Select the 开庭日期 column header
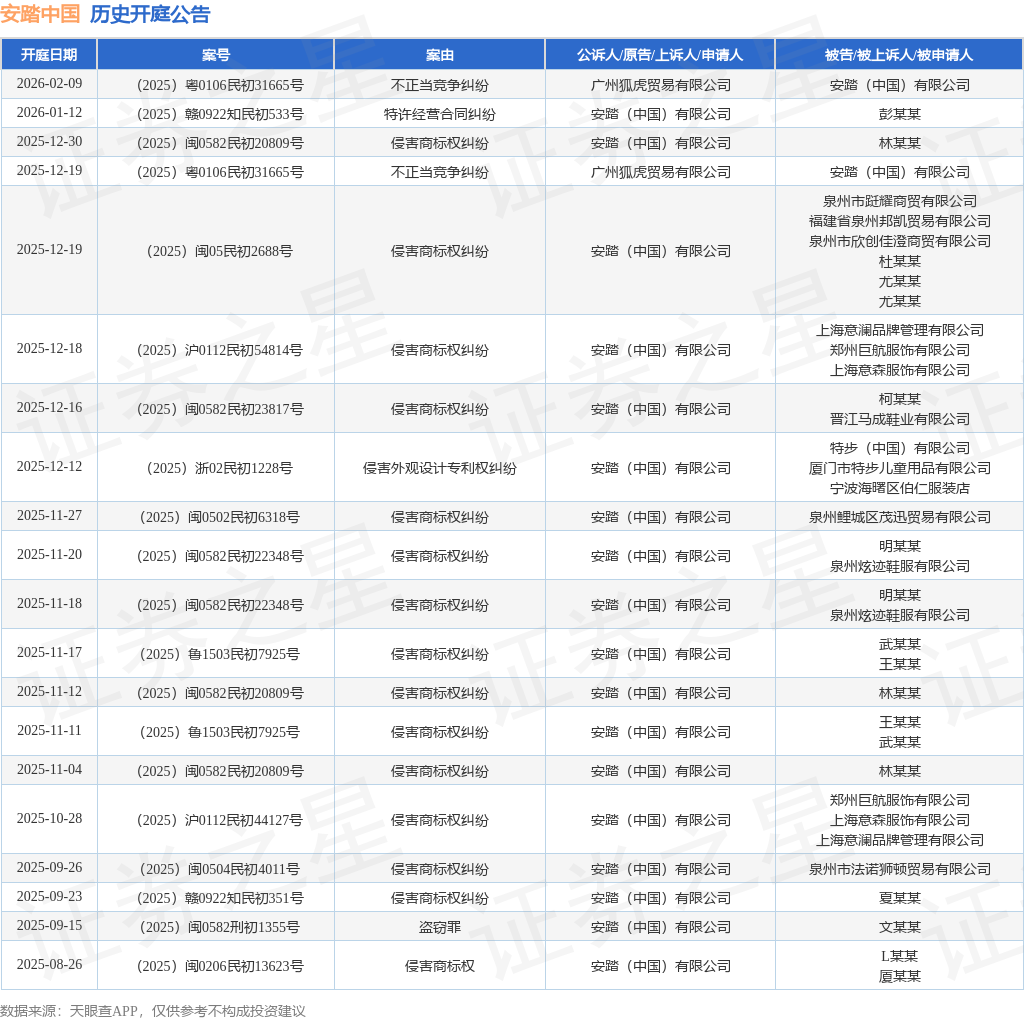 coord(49,55)
